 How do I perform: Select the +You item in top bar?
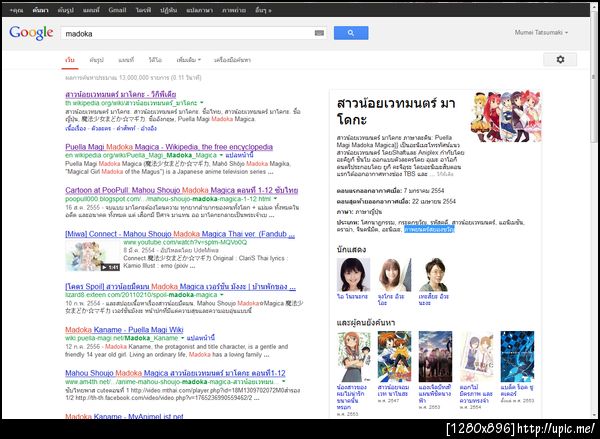click(16, 10)
